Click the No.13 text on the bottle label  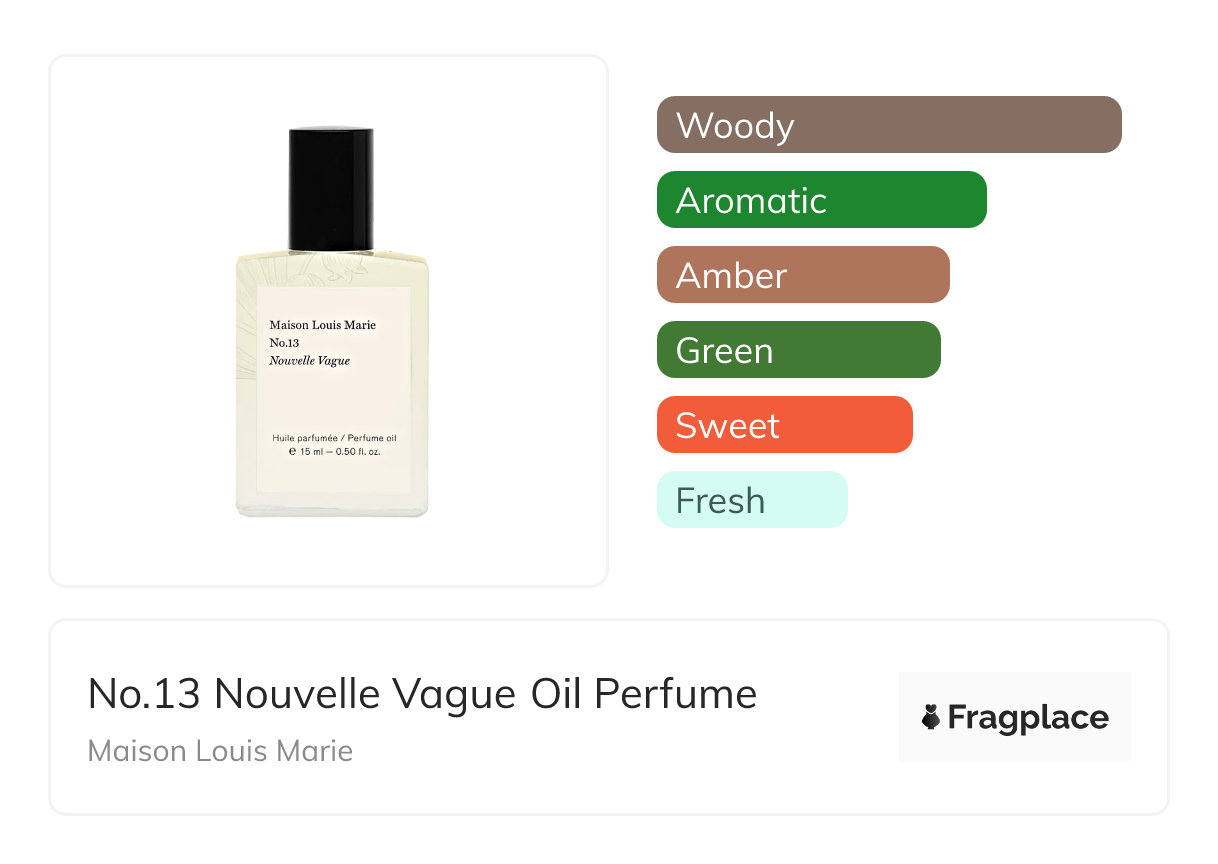click(x=284, y=343)
